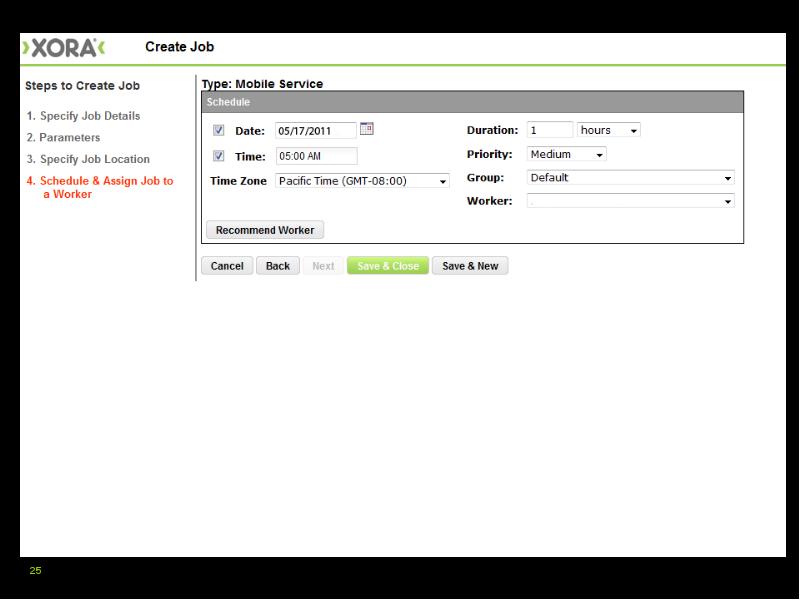800x600 pixels.
Task: Open the duration hours unit dropdown
Action: point(608,130)
